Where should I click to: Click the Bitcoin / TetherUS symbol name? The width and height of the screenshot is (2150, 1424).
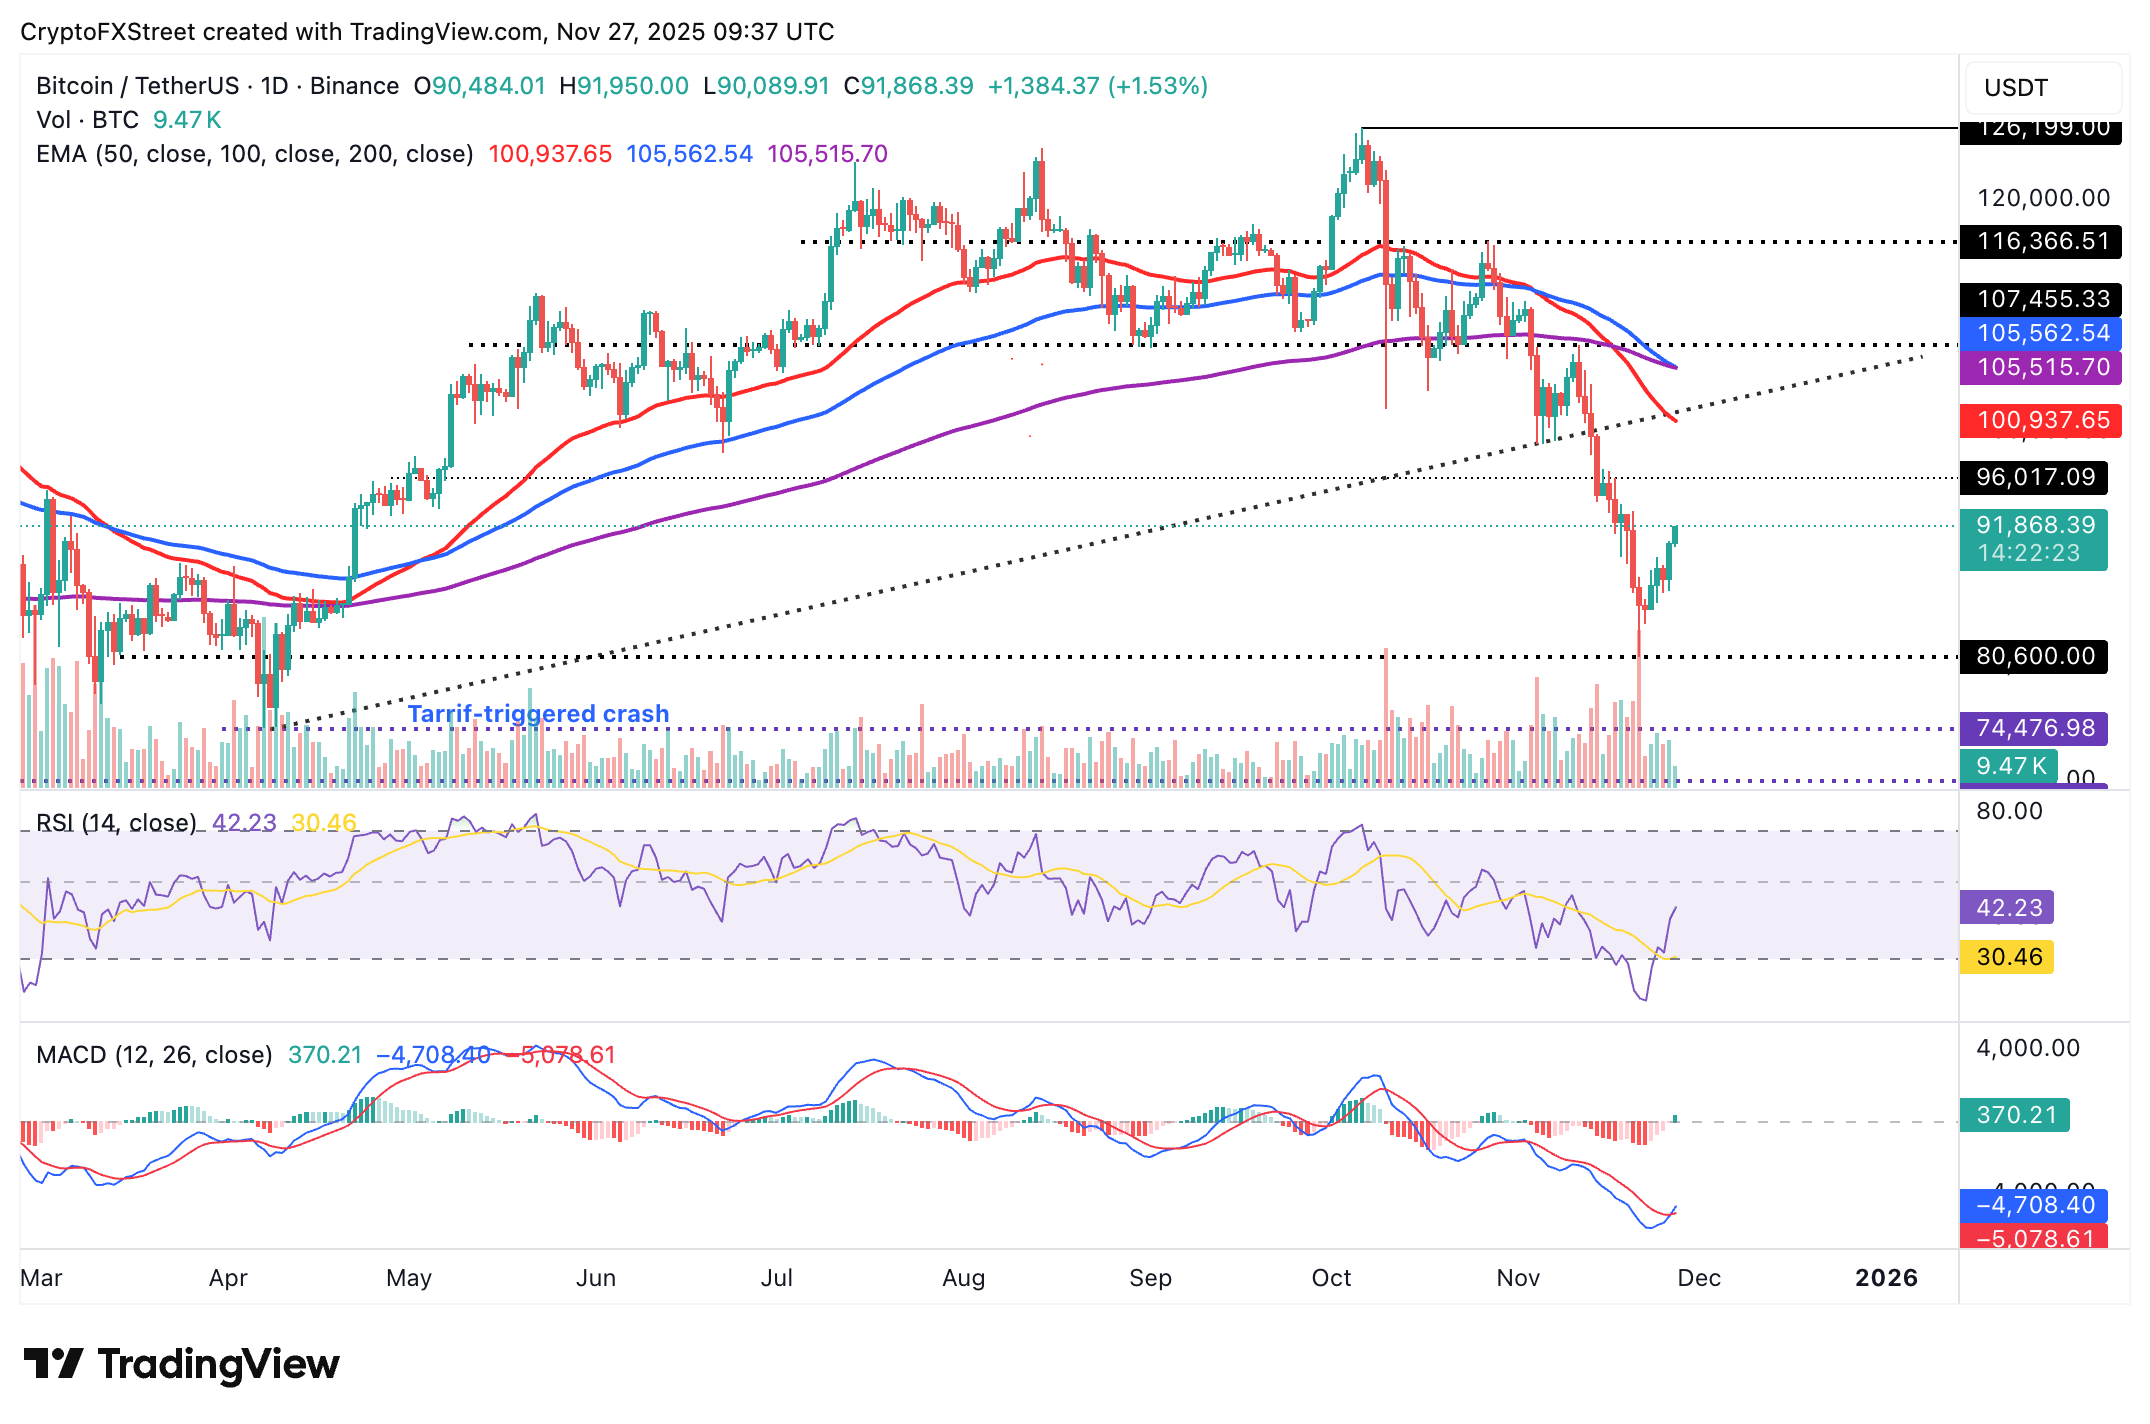[140, 85]
